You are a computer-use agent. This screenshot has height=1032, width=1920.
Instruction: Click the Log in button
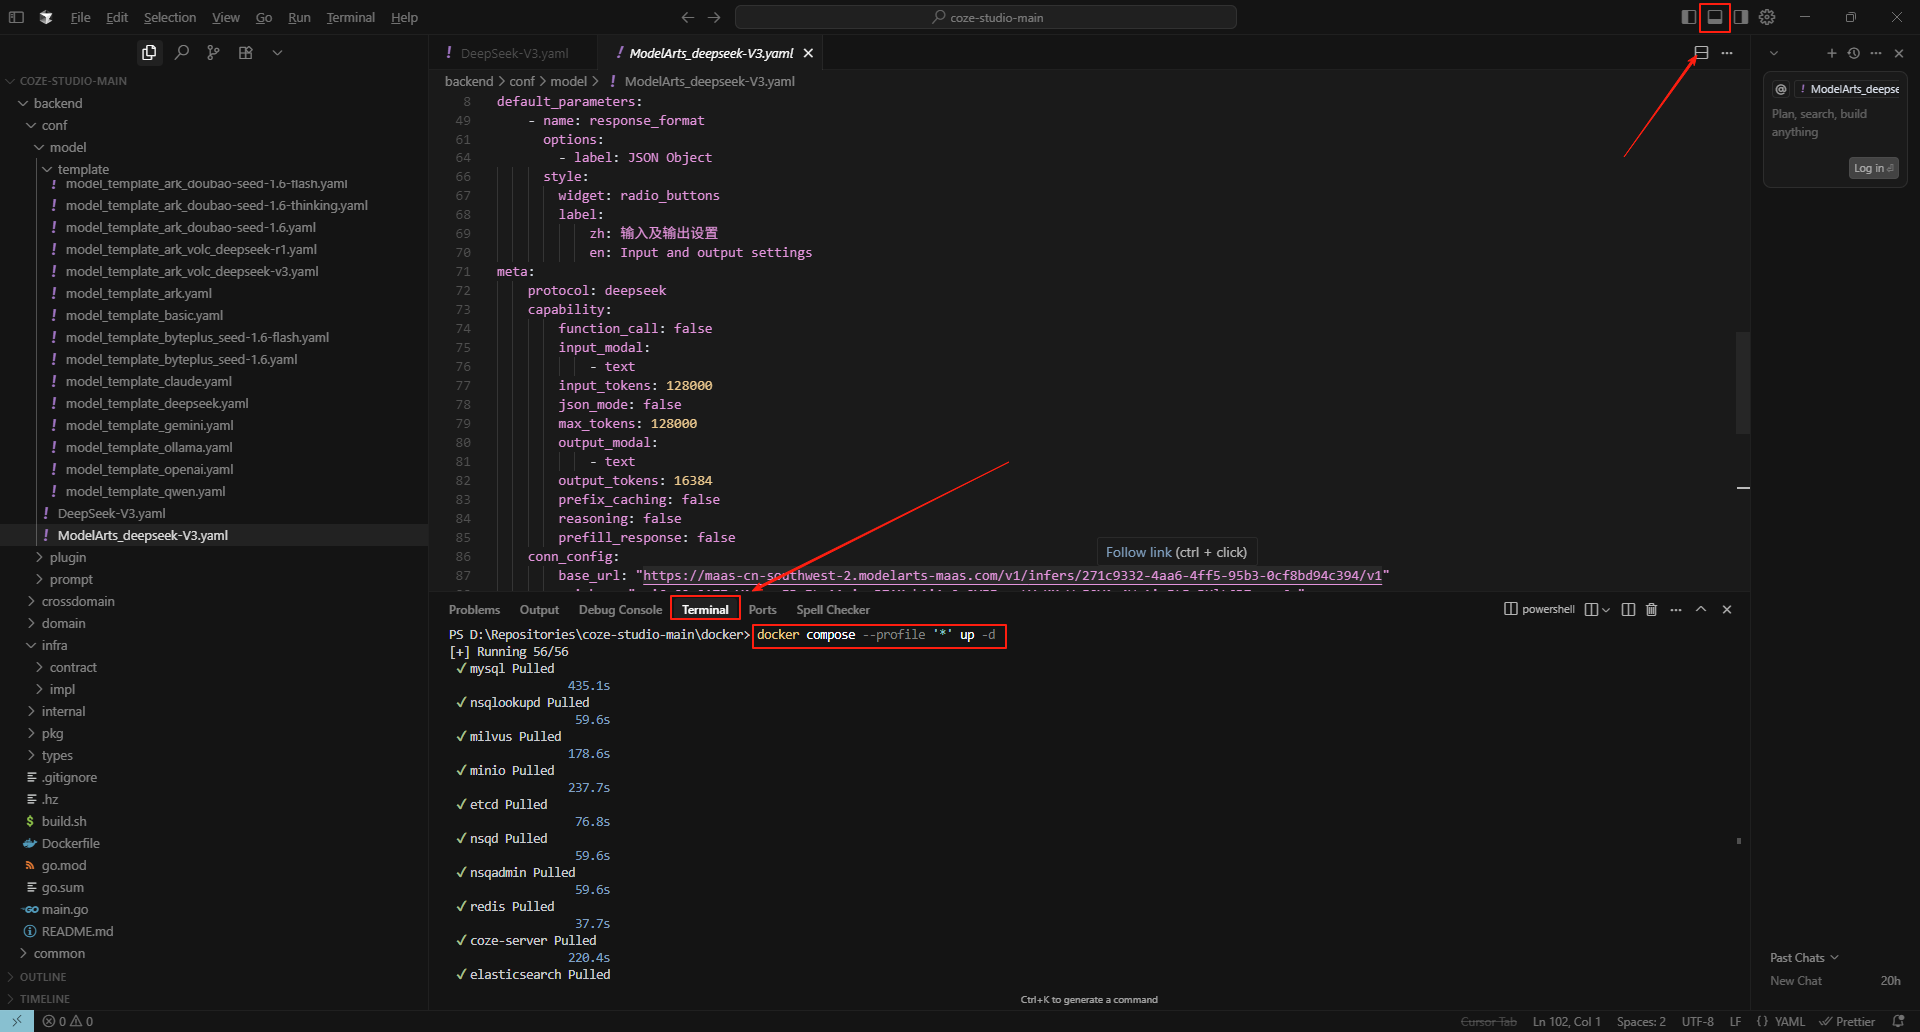point(1873,168)
